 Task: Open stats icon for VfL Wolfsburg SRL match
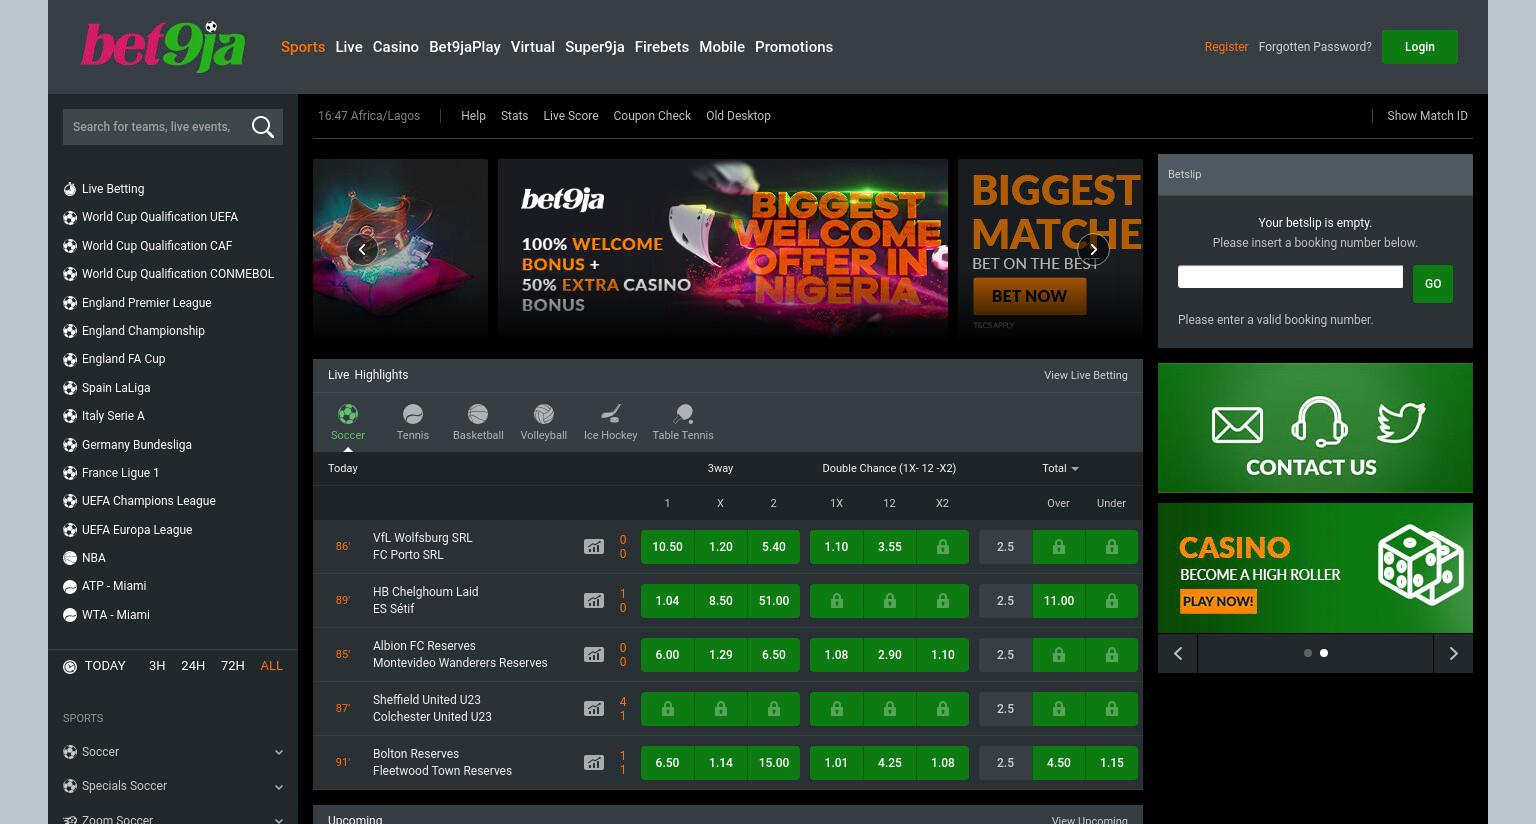tap(594, 546)
